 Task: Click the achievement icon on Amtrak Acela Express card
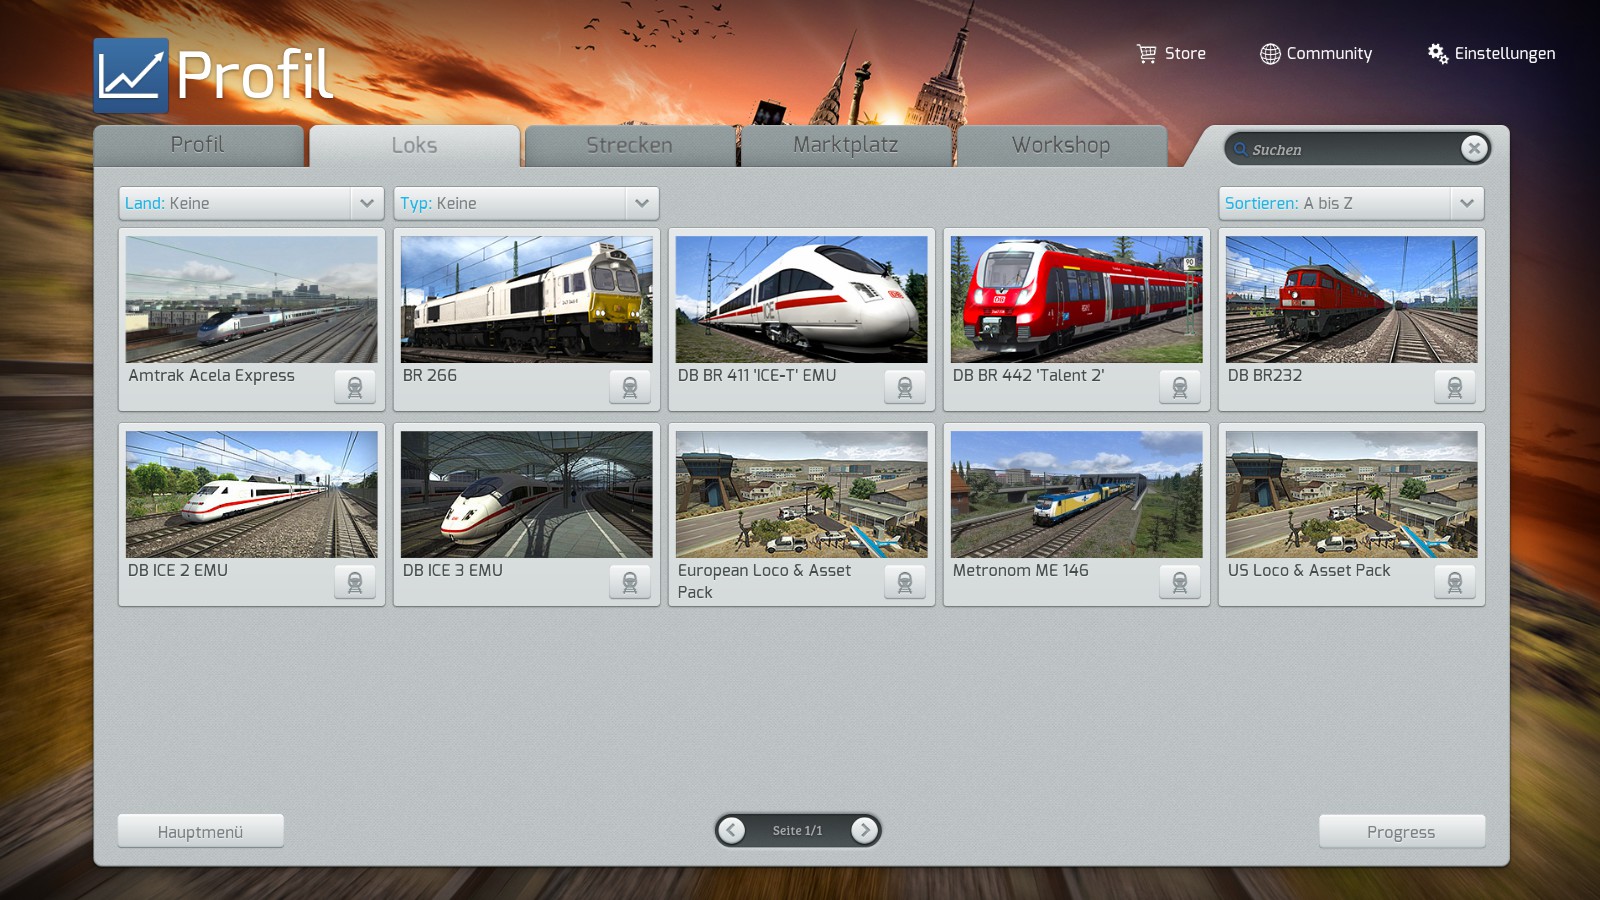355,387
